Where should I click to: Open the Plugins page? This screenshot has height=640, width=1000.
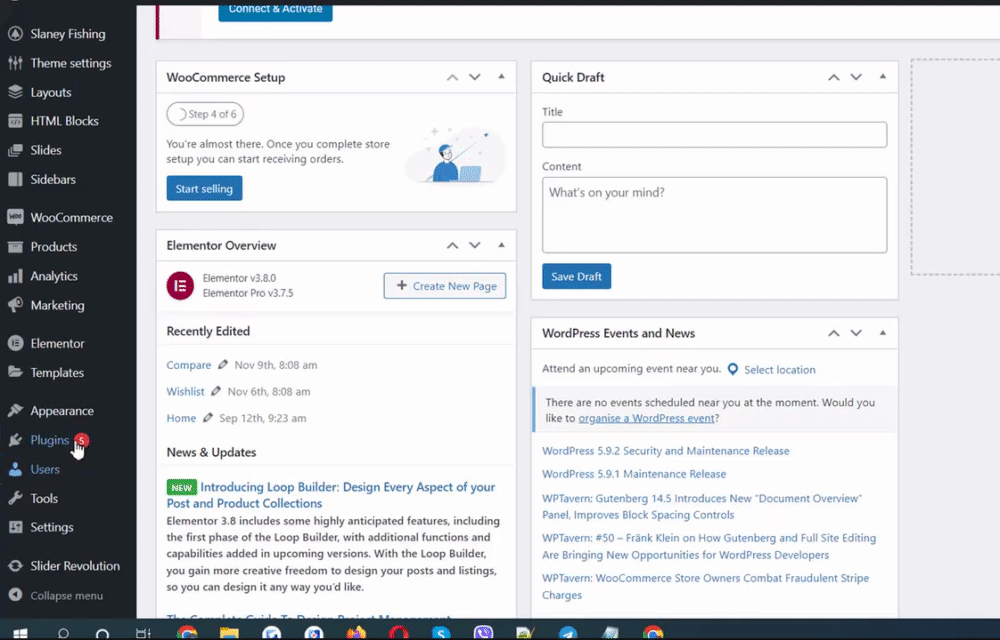[x=49, y=440]
